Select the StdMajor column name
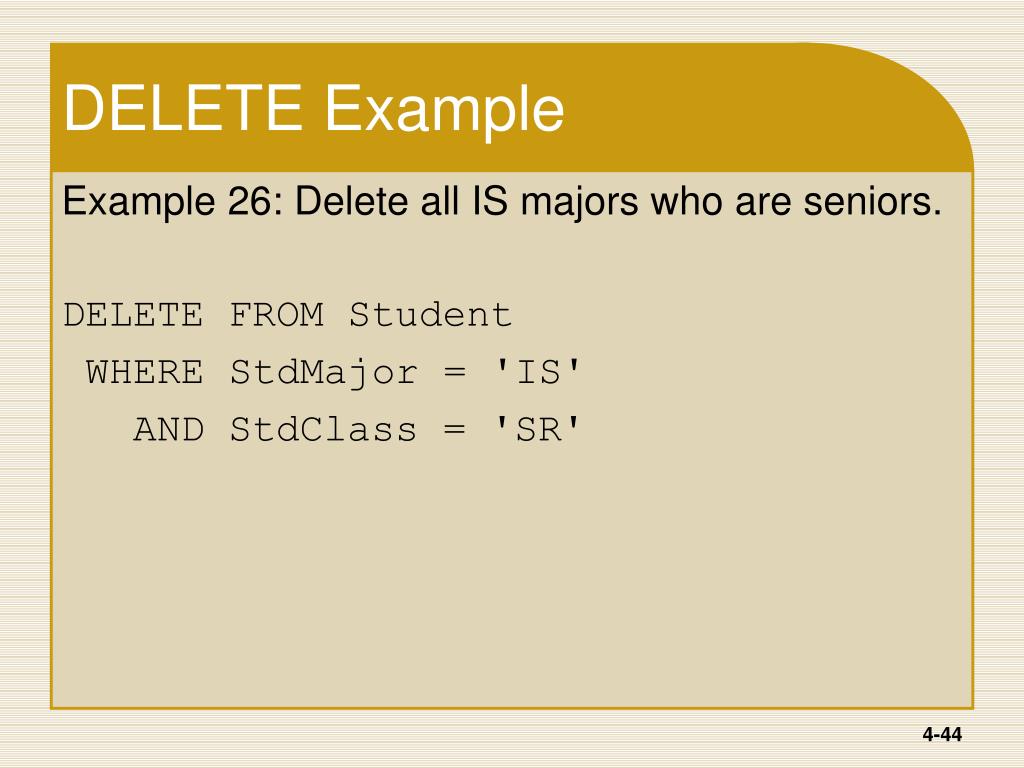The width and height of the screenshot is (1024, 768). click(323, 374)
